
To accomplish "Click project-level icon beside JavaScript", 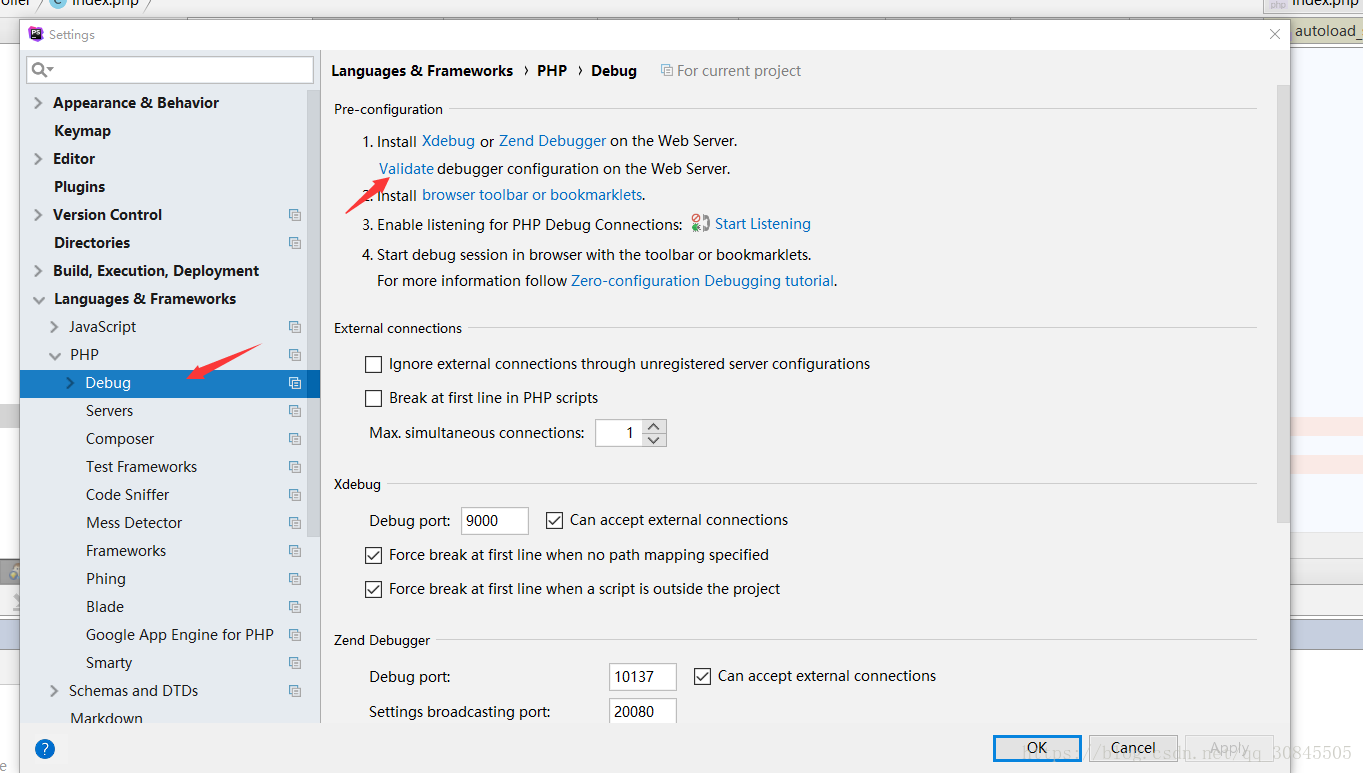I will pos(295,327).
